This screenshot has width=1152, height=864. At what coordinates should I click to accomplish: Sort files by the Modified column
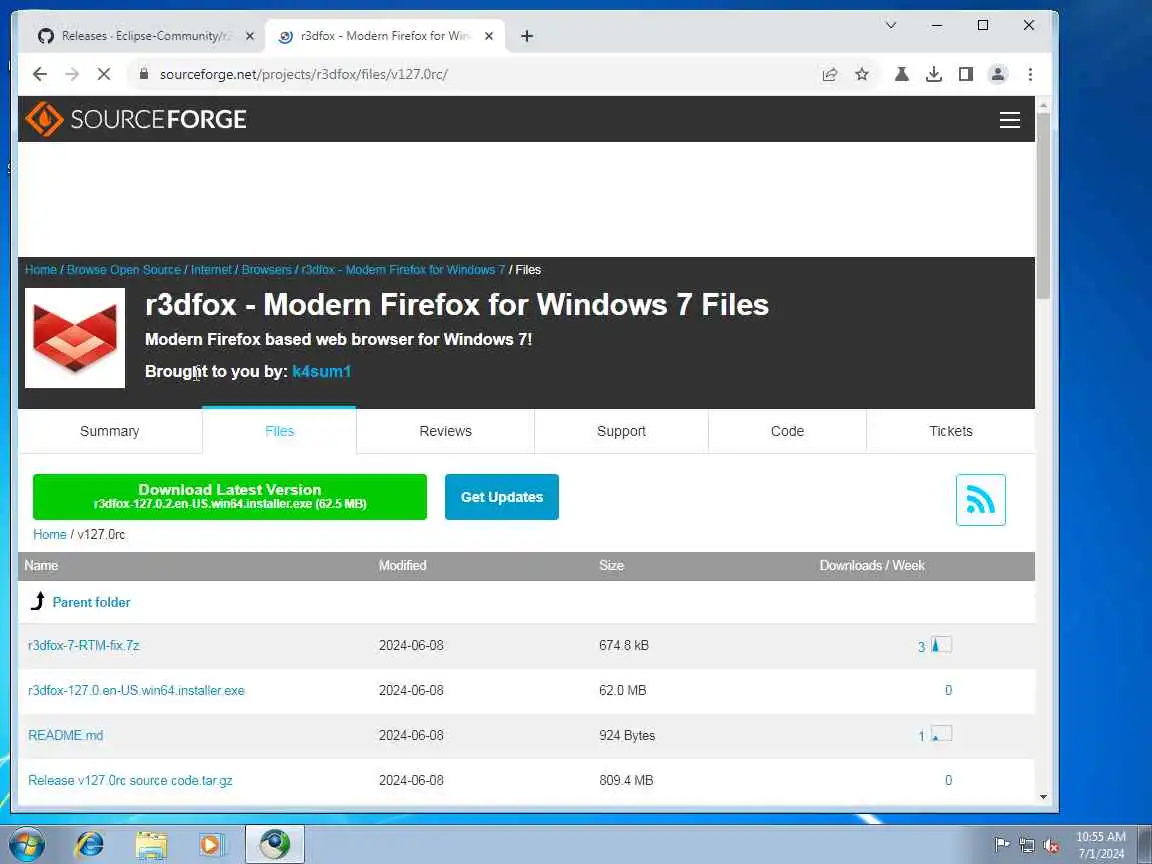[403, 565]
